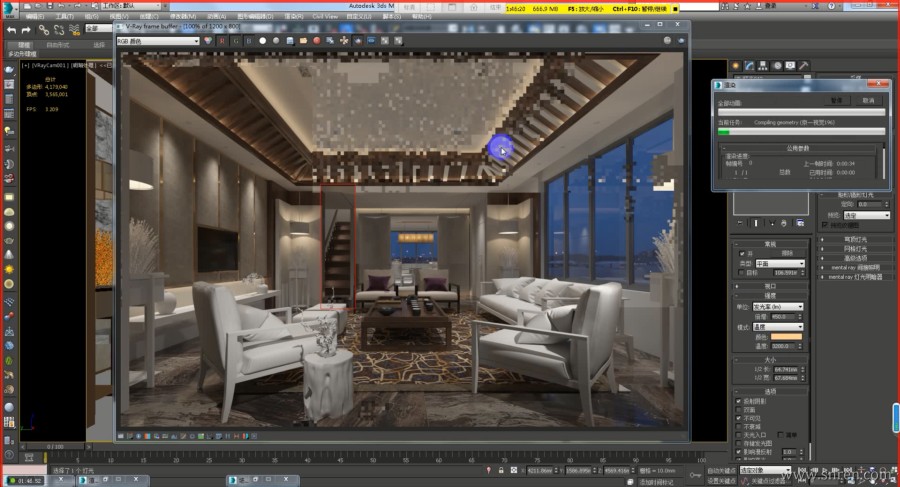
Task: Collapse the 大小 (Size) rollout
Action: tap(770, 360)
